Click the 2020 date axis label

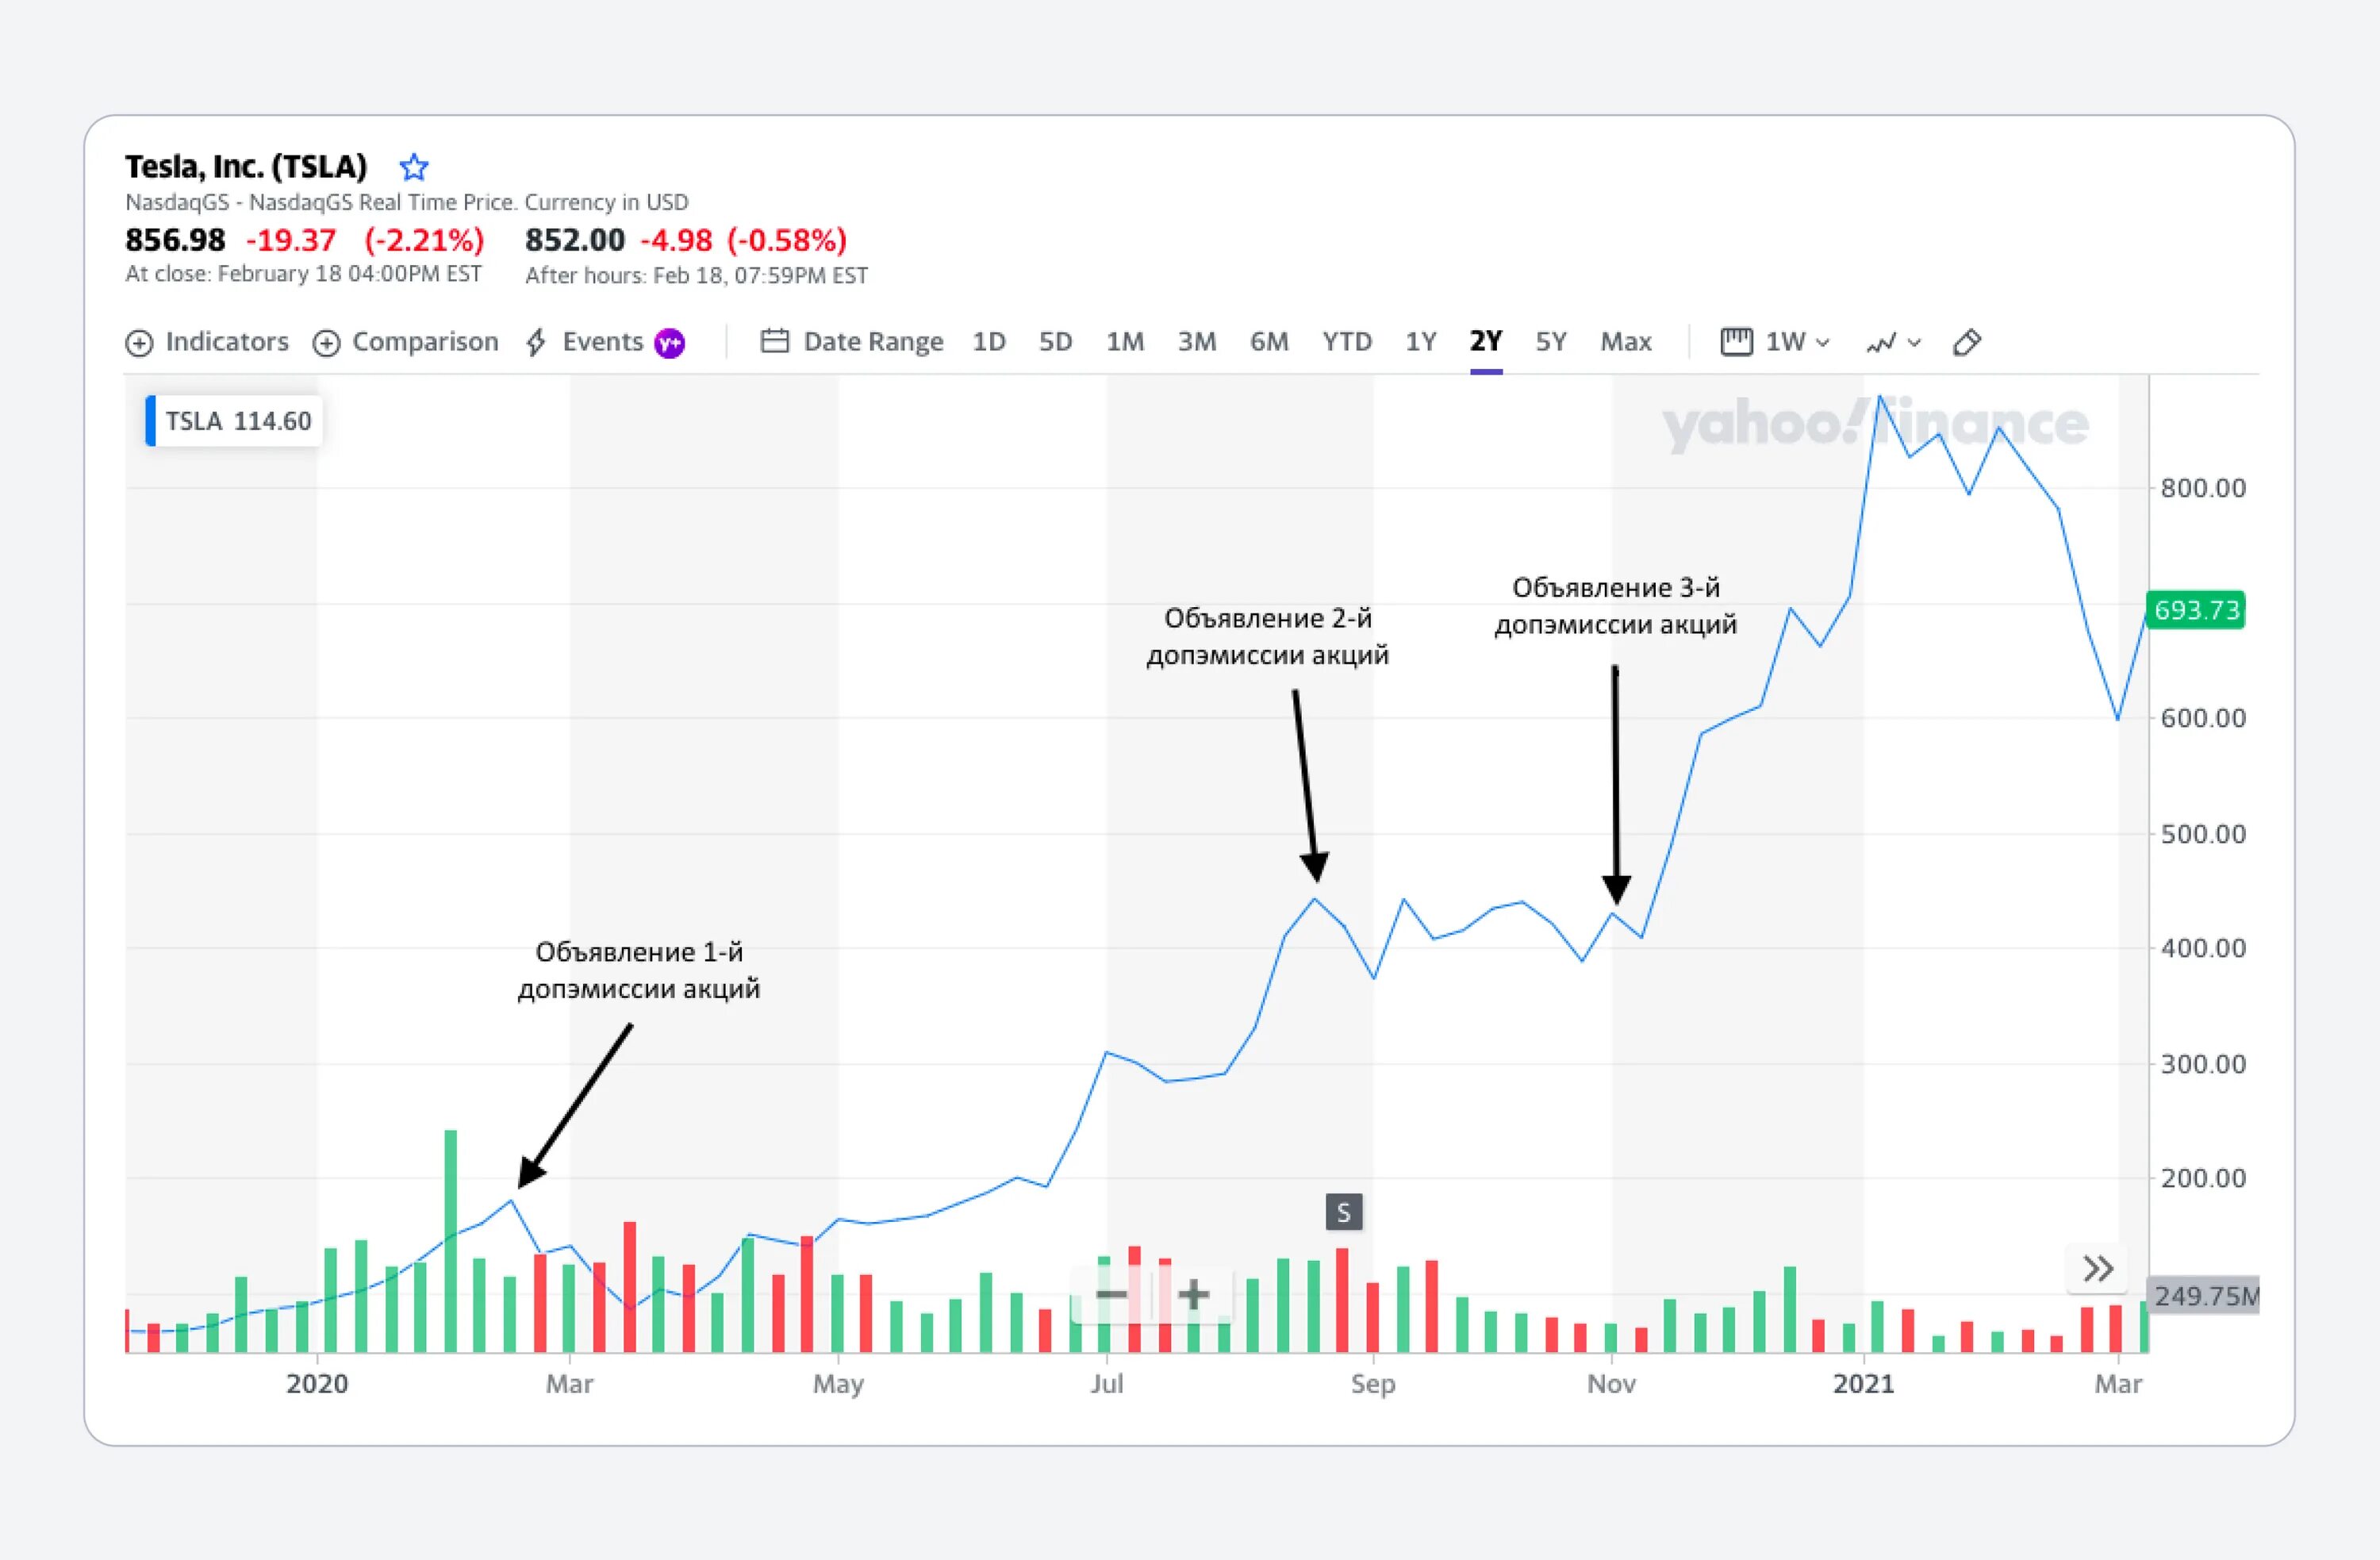click(x=317, y=1384)
